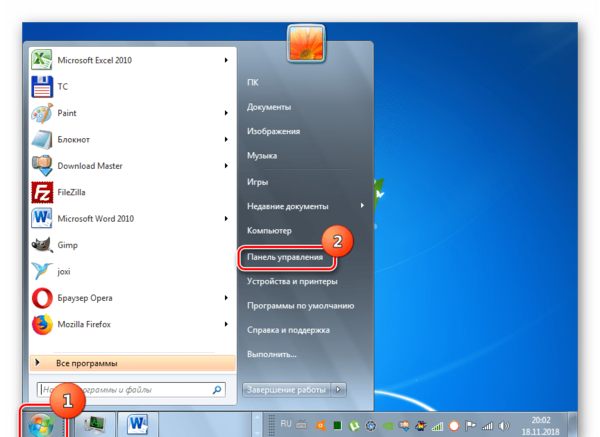Open the Музыка library
Screen dimensions: 600x437
[262, 155]
